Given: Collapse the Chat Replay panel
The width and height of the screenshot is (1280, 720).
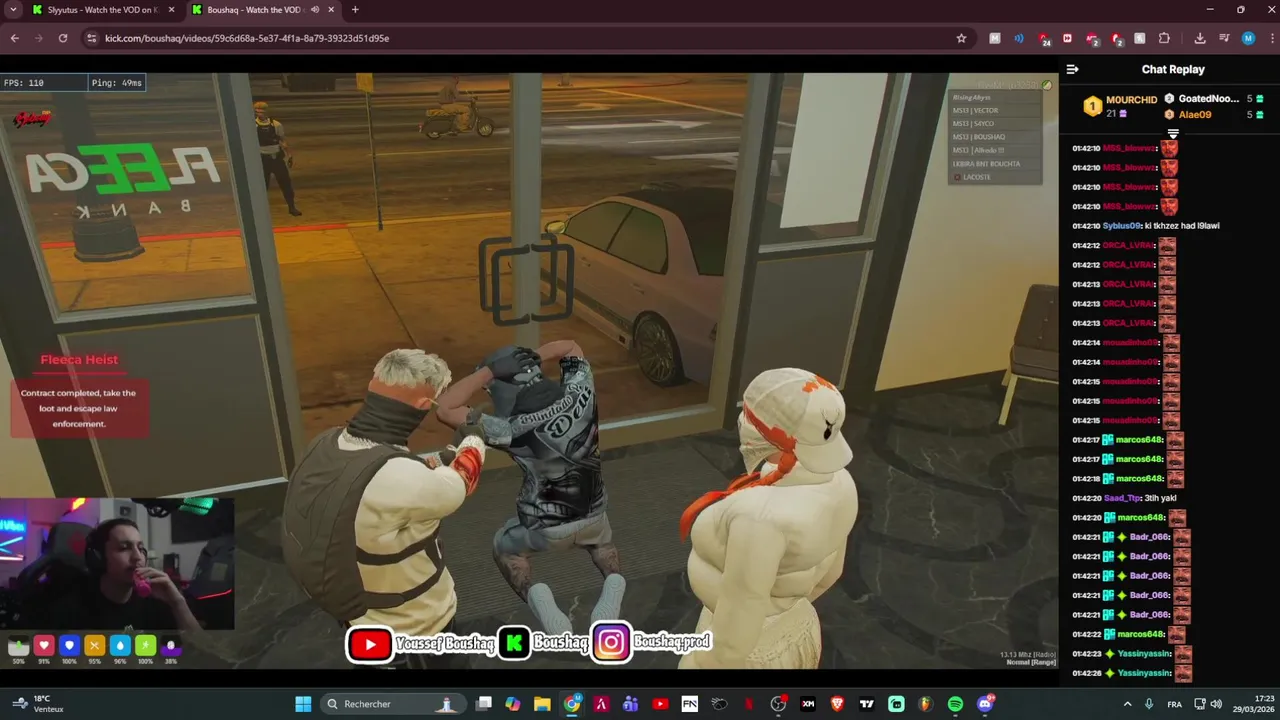Looking at the screenshot, I should point(1072,69).
